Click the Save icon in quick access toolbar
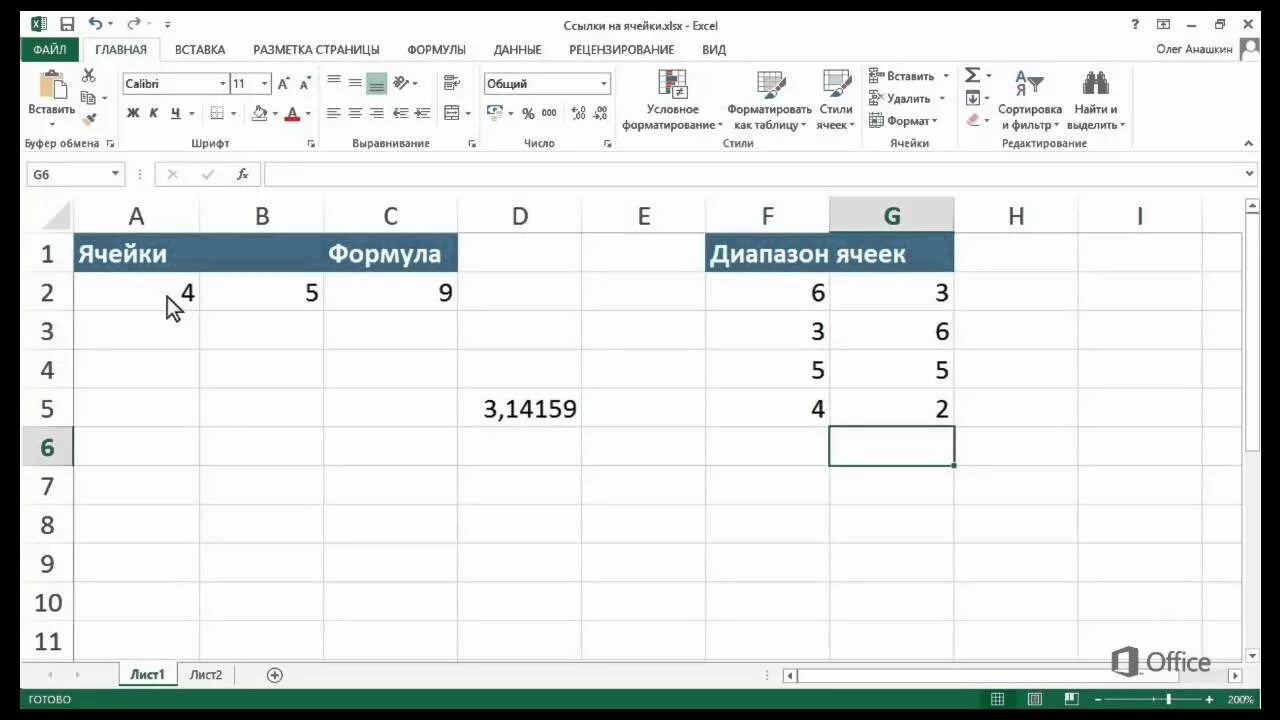This screenshot has width=1280, height=720. click(x=67, y=24)
